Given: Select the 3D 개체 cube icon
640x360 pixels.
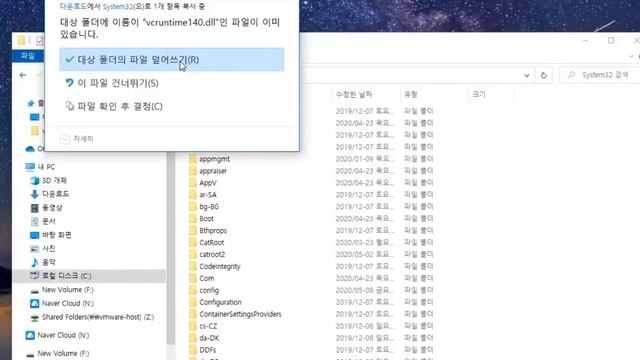Looking at the screenshot, I should [x=35, y=180].
